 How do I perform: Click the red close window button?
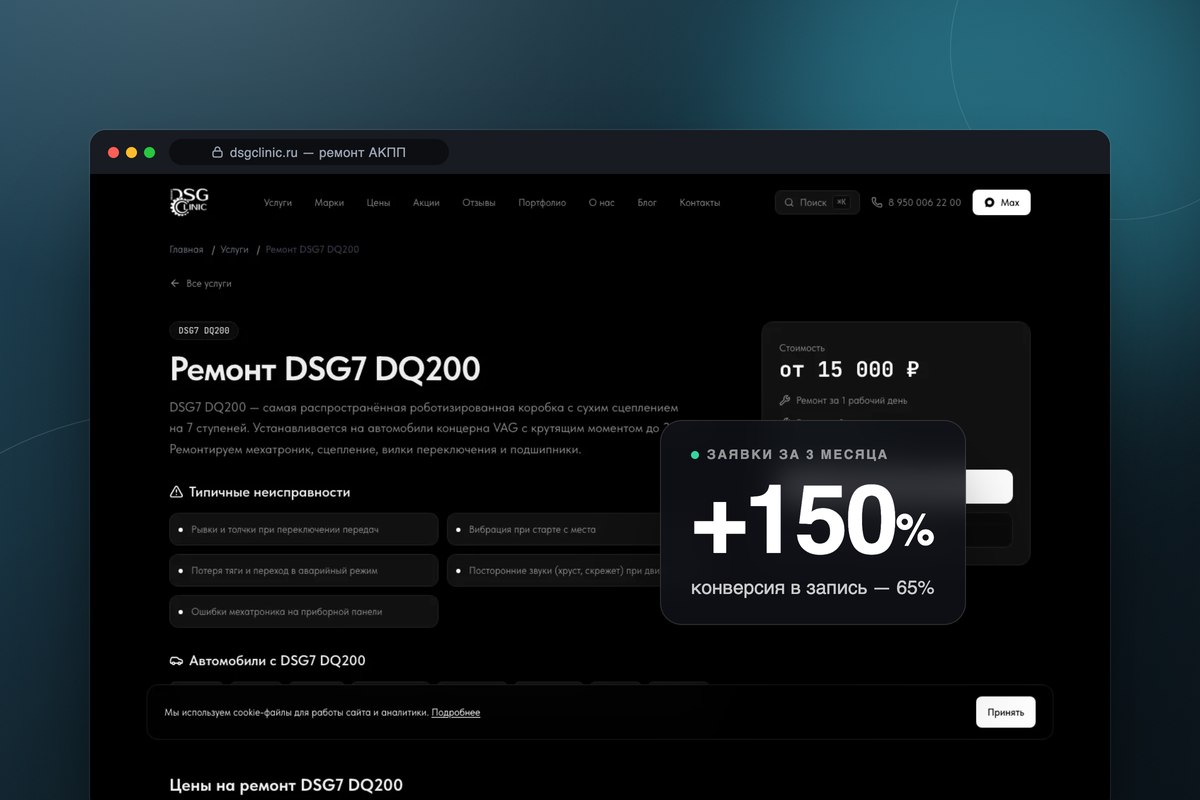114,153
